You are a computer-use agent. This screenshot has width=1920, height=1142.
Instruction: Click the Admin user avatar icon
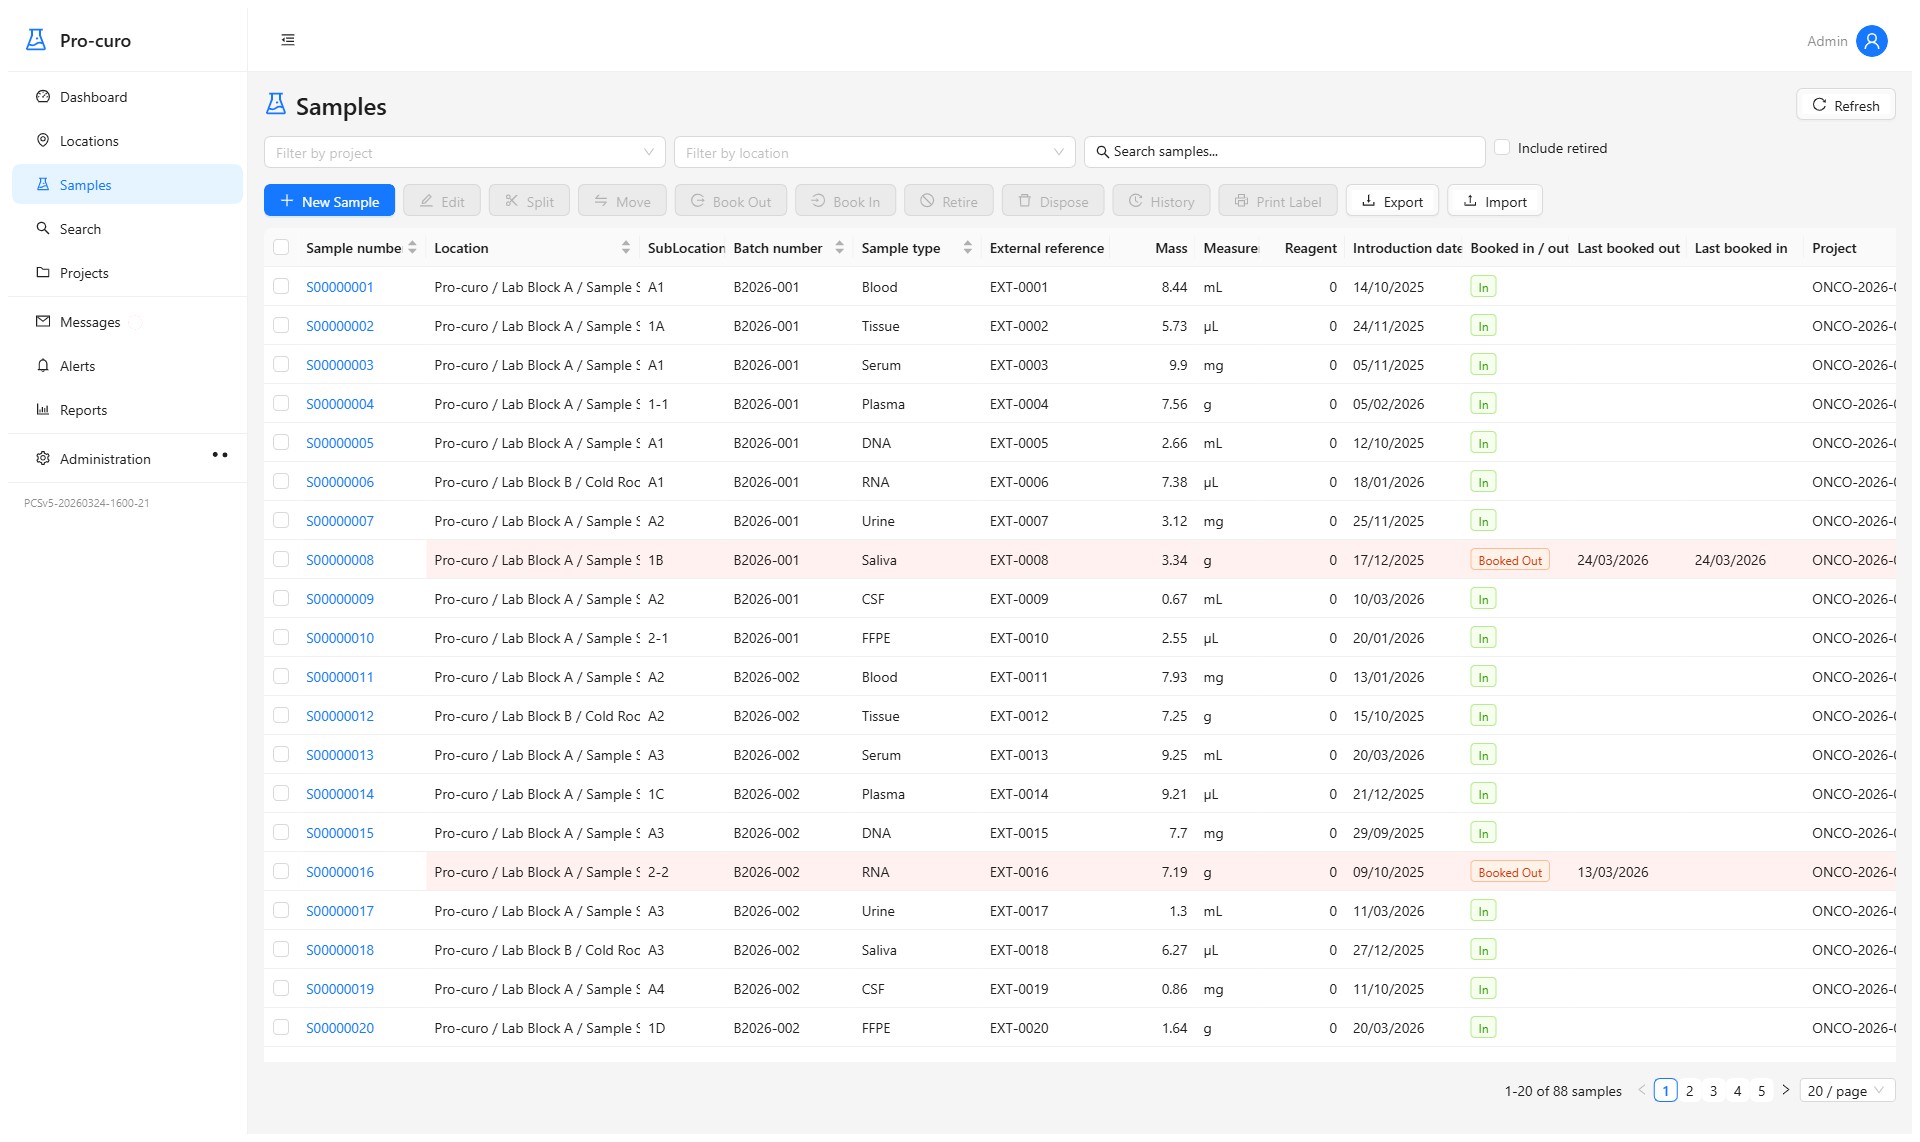pyautogui.click(x=1871, y=41)
